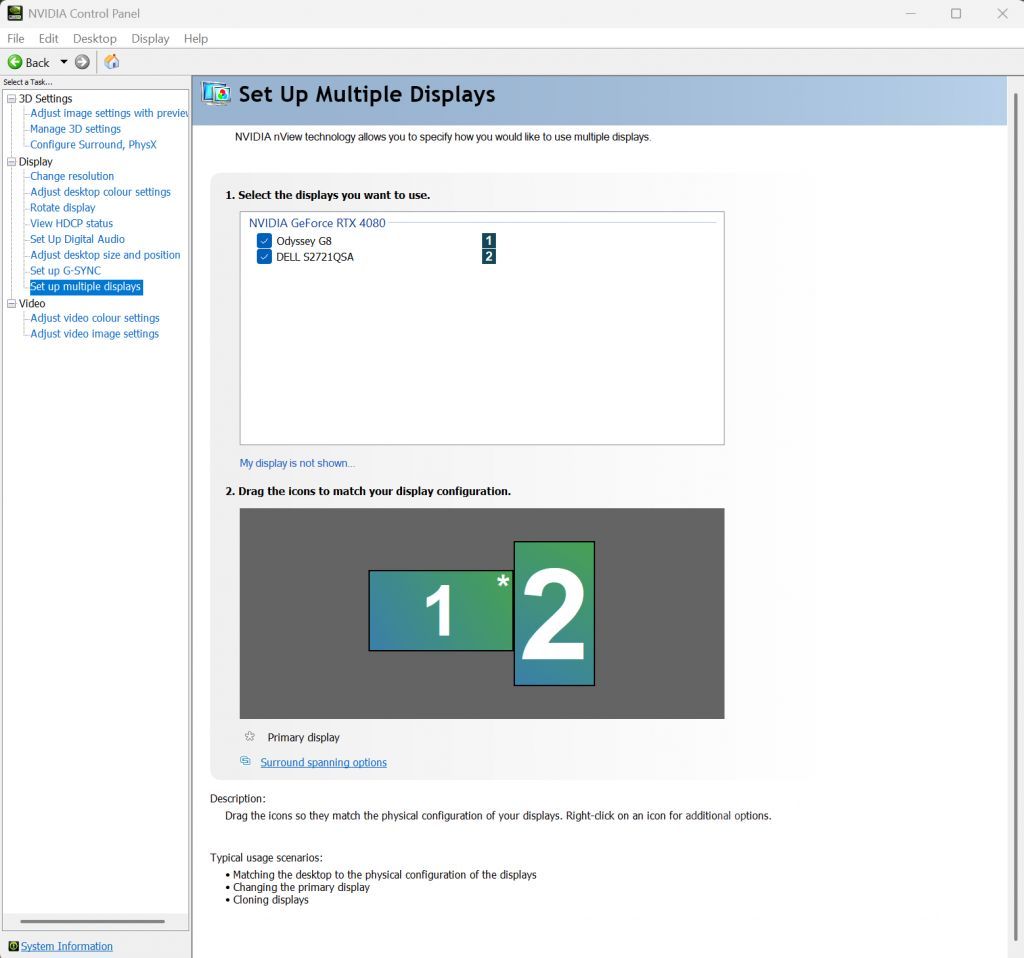Click the NVIDIA logo in title bar
This screenshot has width=1024, height=958.
point(15,13)
